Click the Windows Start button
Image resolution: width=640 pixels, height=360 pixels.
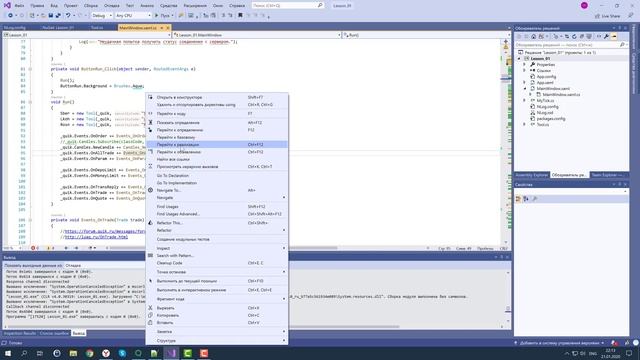coord(8,353)
